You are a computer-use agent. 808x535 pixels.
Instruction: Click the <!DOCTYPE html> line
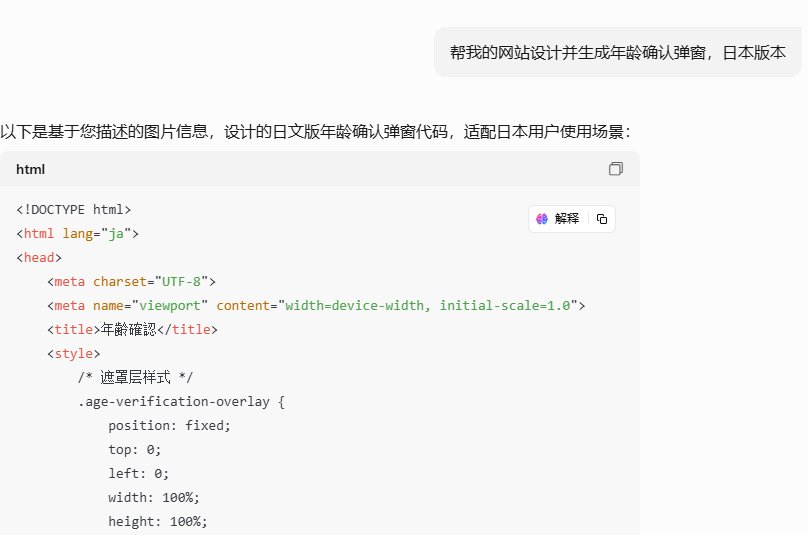tap(74, 210)
